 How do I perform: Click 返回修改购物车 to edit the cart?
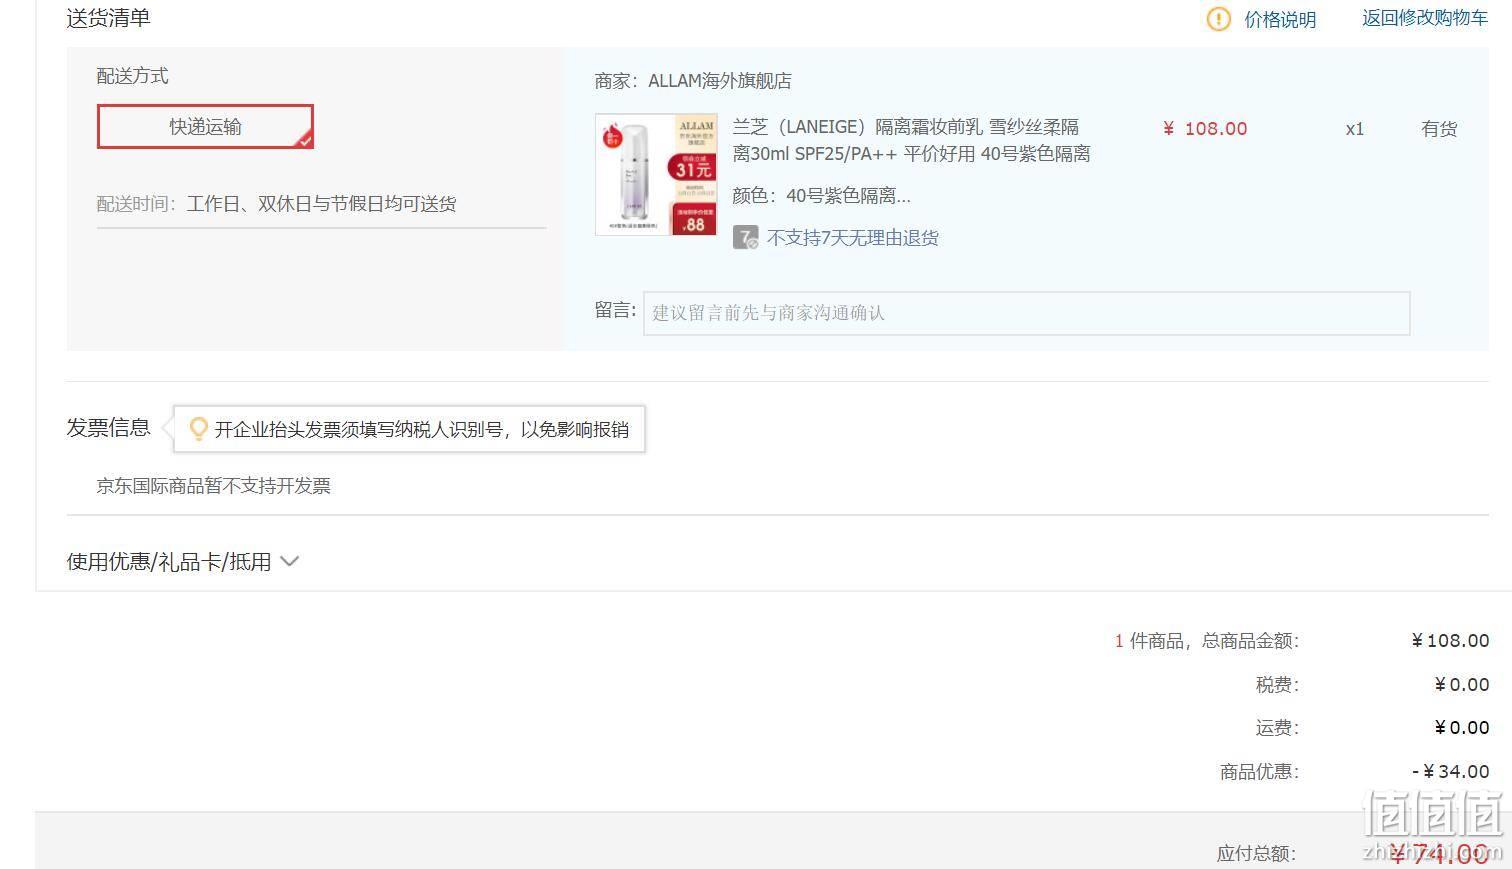coord(1425,18)
